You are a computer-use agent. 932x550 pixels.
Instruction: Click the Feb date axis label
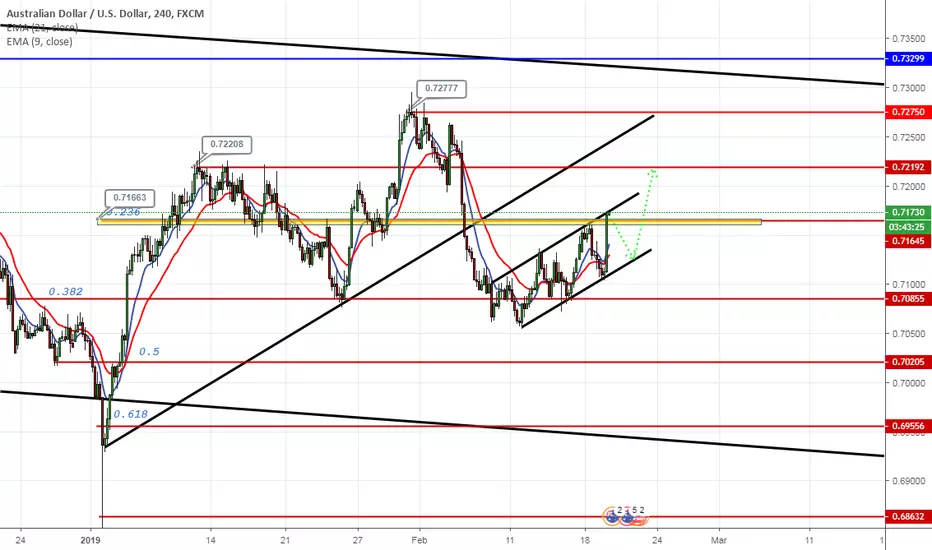[x=420, y=540]
